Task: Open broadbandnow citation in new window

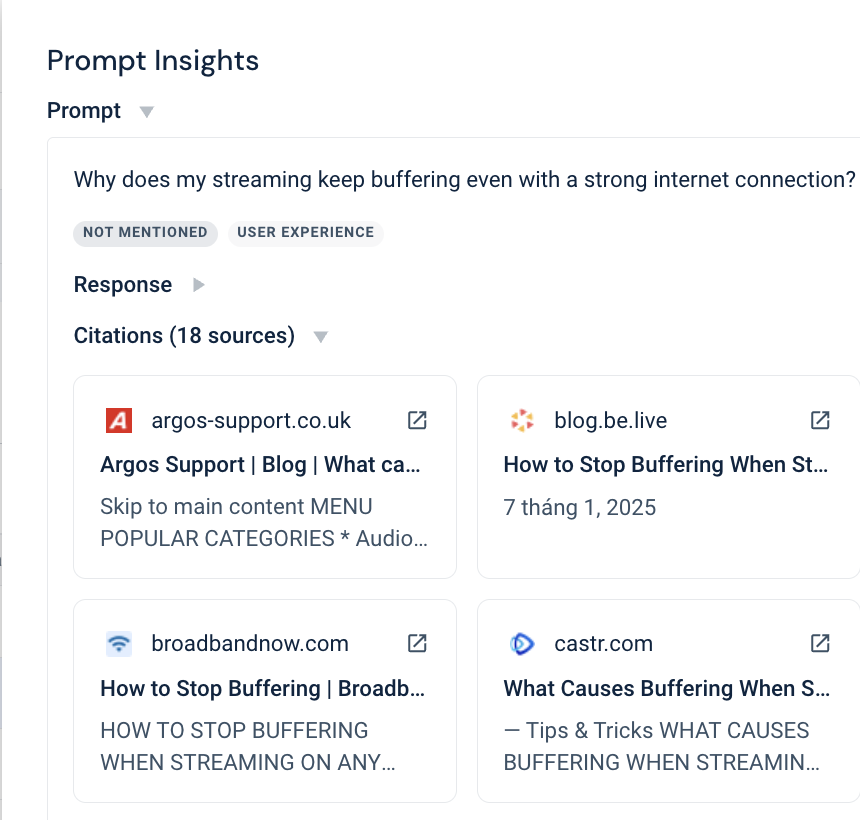Action: coord(416,643)
